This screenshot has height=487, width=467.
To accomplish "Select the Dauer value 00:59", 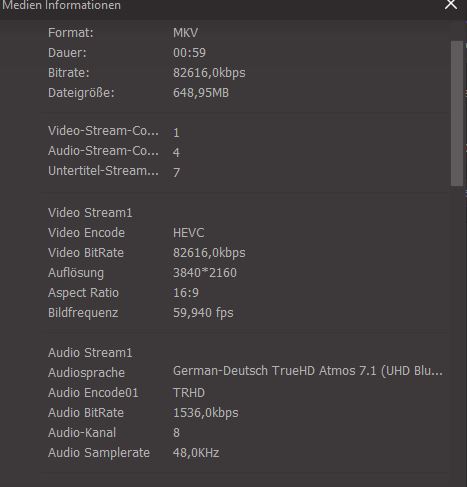I will click(x=189, y=53).
